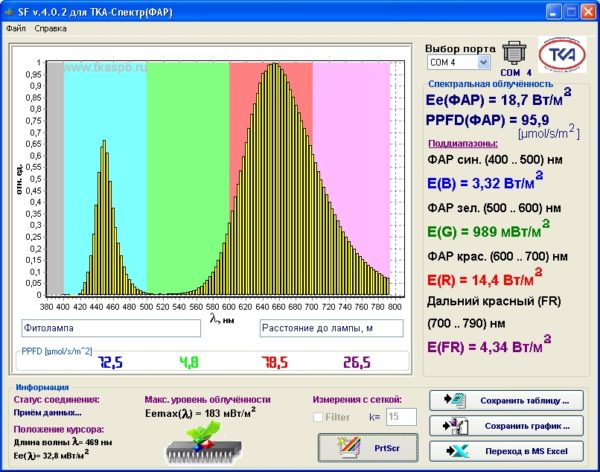
Task: Open the COM 4 port combo box
Action: (458, 62)
